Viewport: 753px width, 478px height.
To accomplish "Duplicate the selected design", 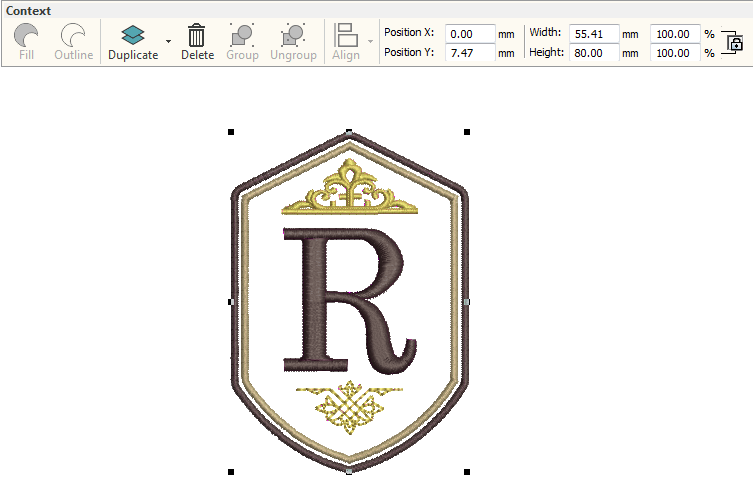I will click(x=133, y=42).
